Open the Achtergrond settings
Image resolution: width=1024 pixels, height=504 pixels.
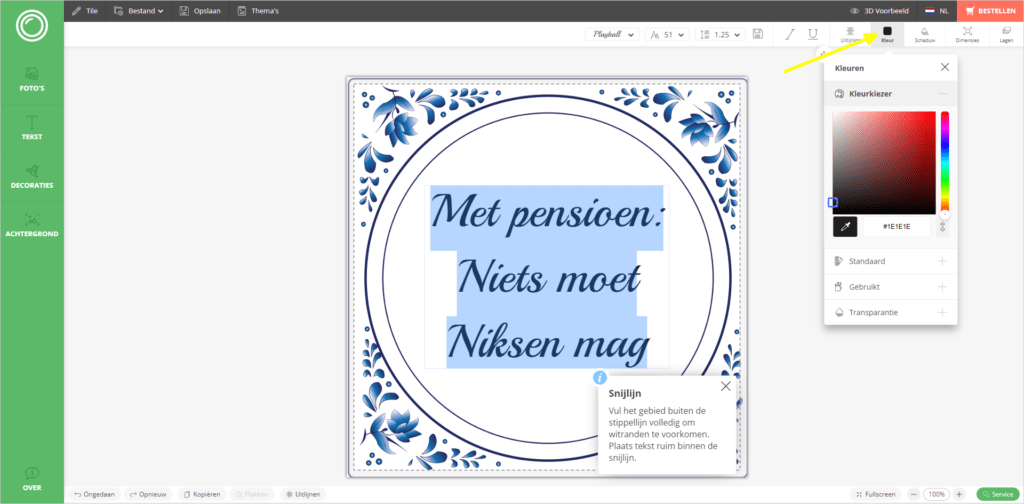point(32,224)
